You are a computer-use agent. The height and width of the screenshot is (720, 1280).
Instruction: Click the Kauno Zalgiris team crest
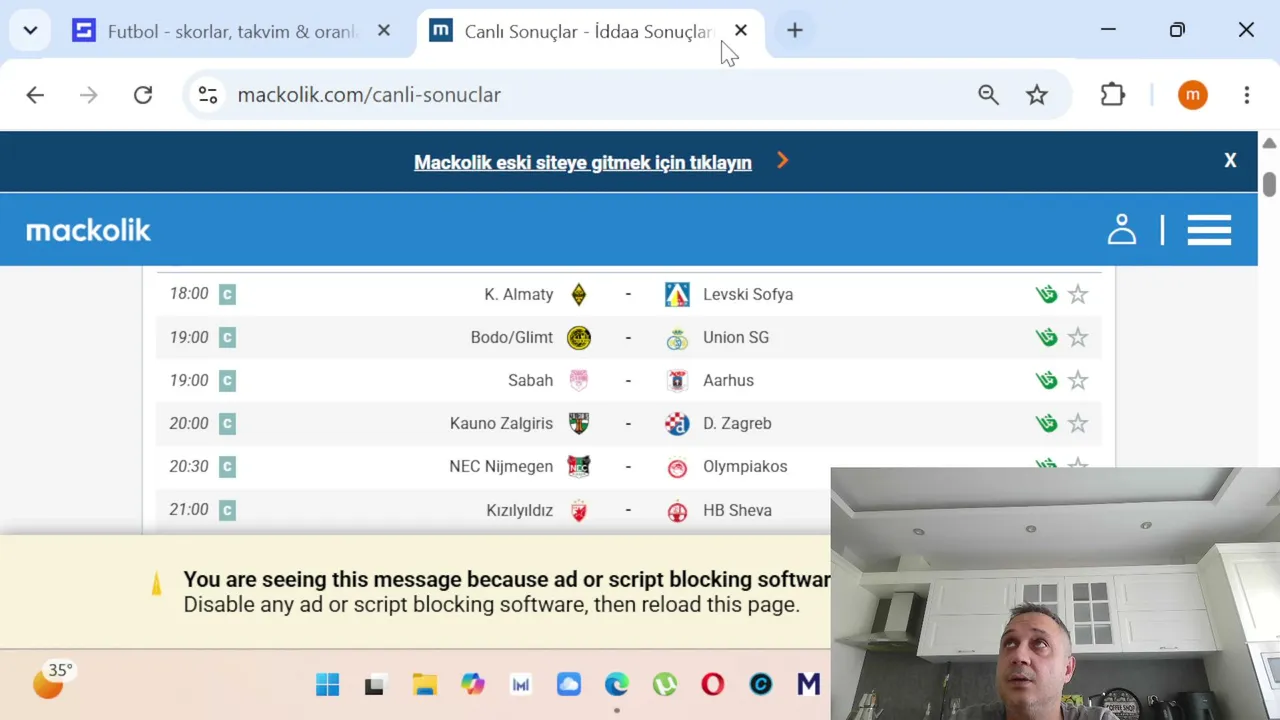tap(578, 423)
